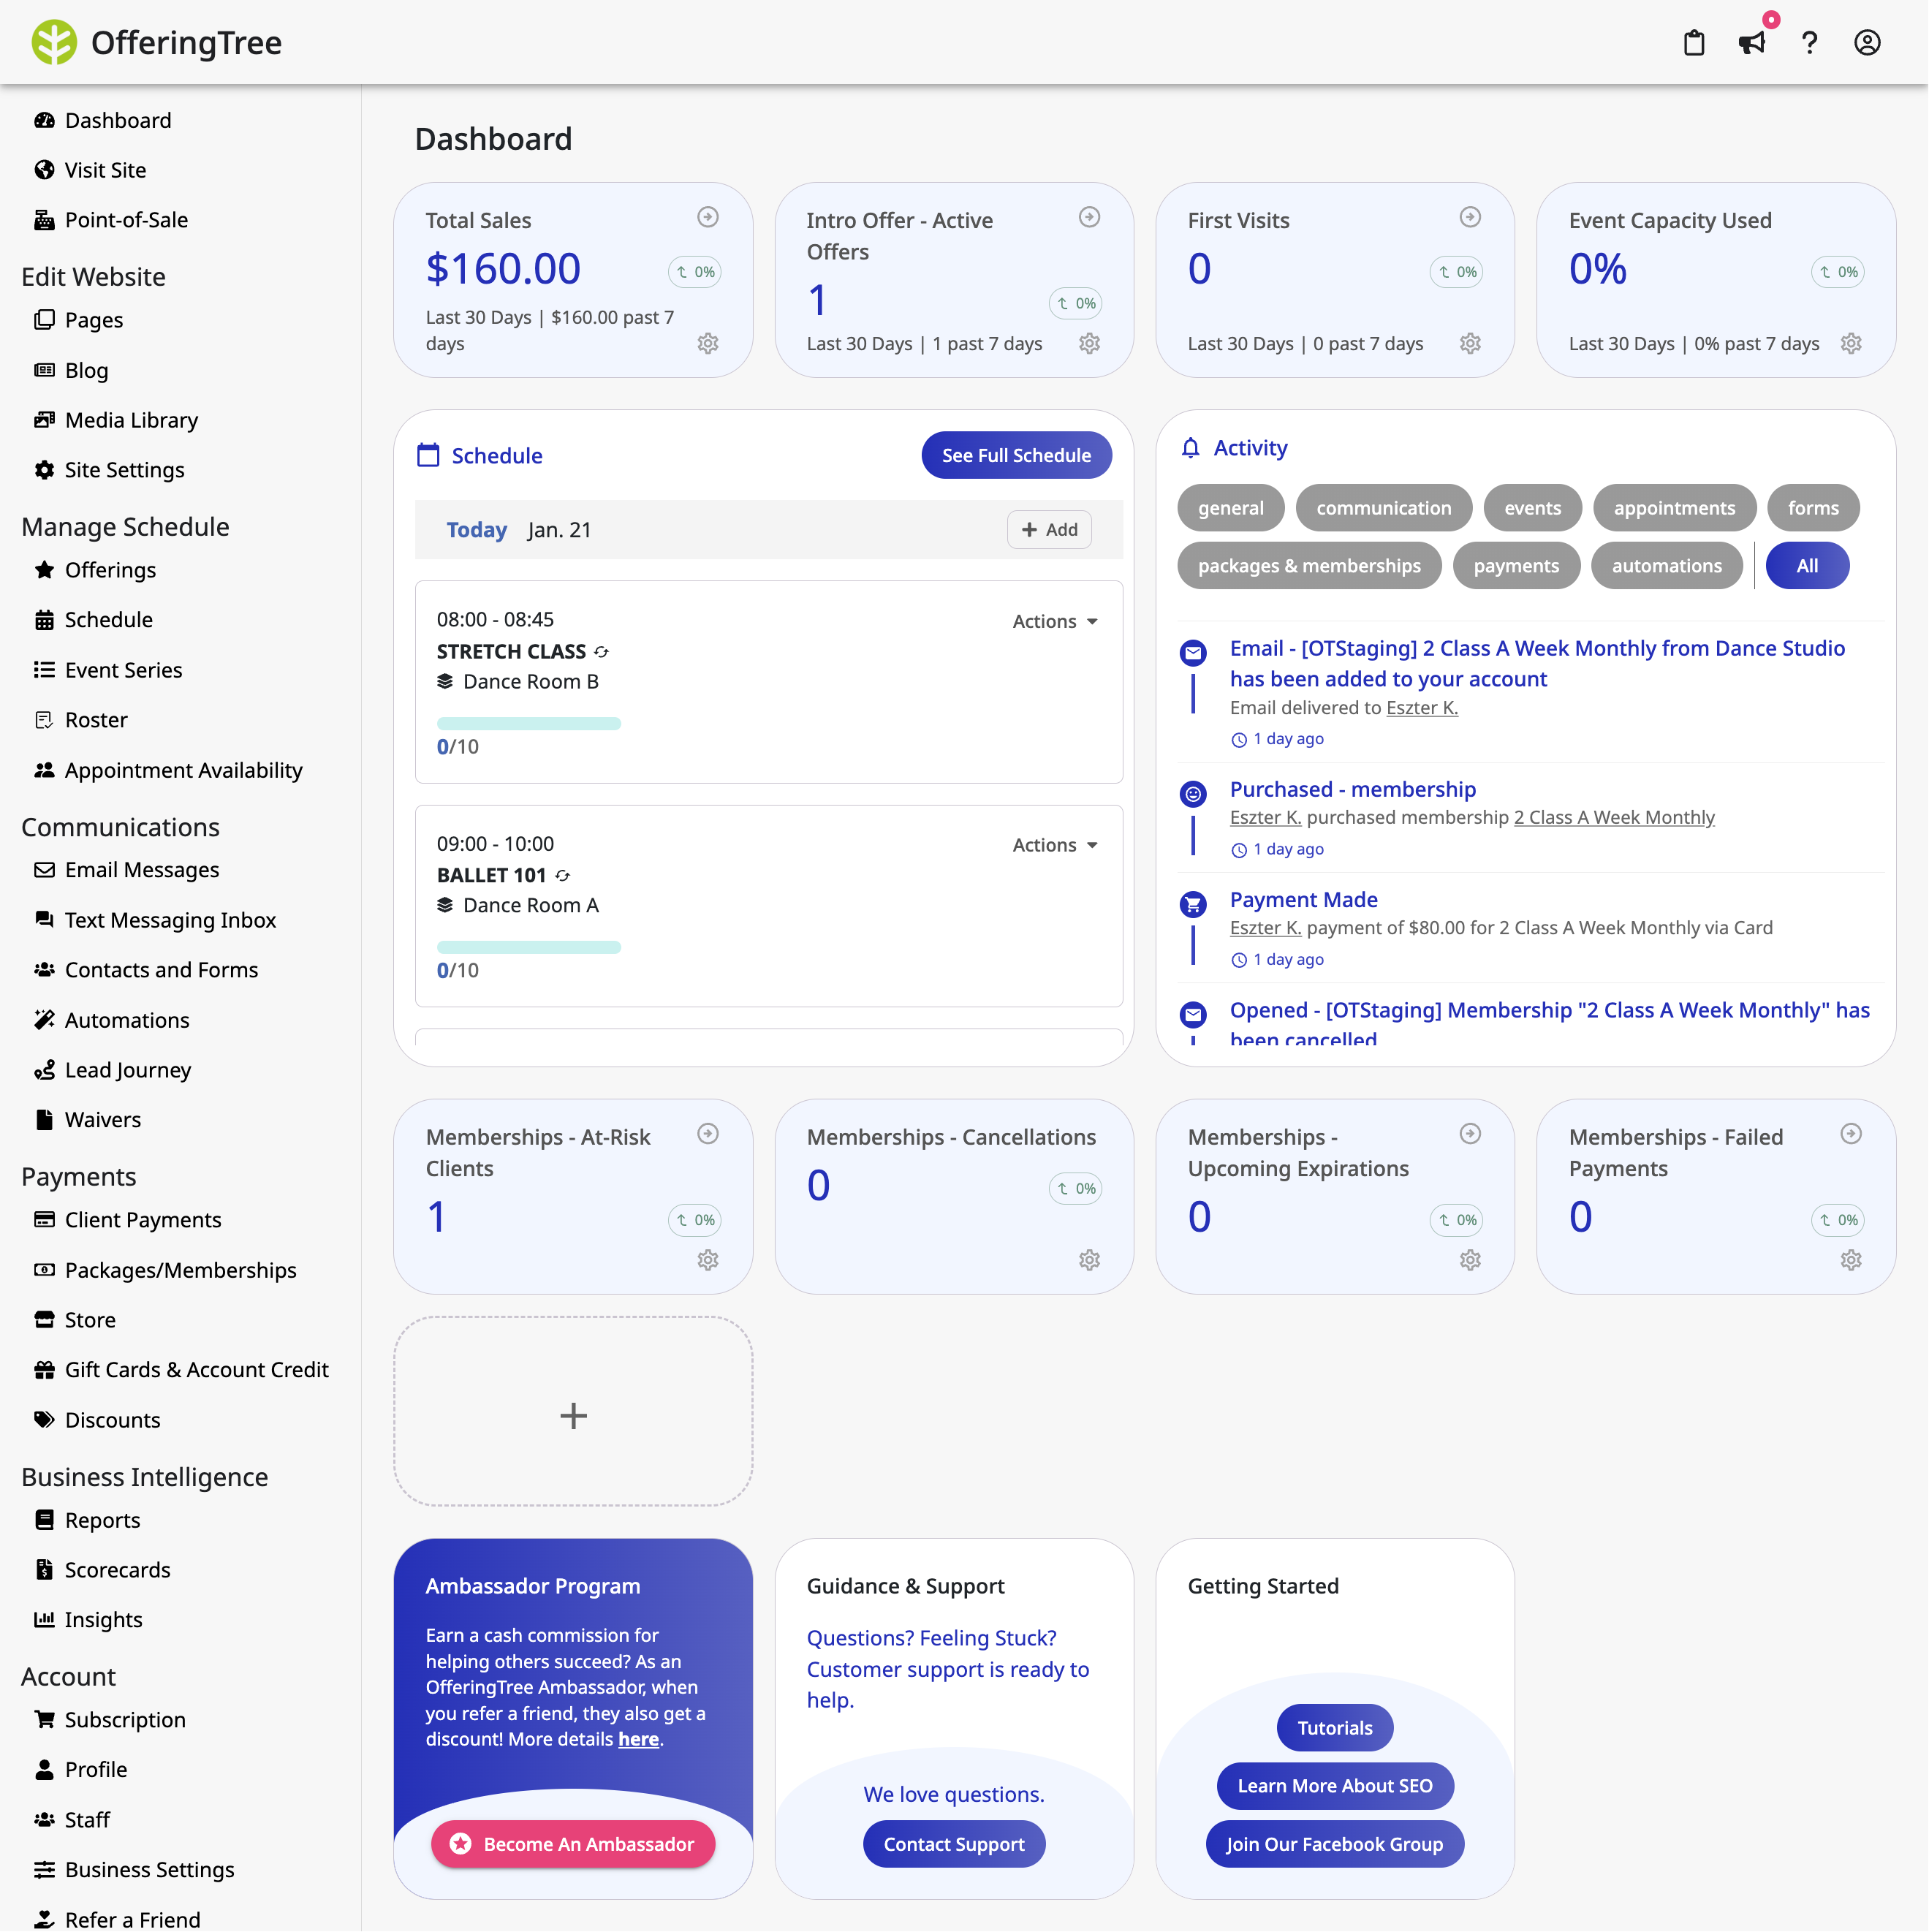The width and height of the screenshot is (1929, 1932).
Task: Click Join Our Facebook Group button
Action: coord(1335,1844)
